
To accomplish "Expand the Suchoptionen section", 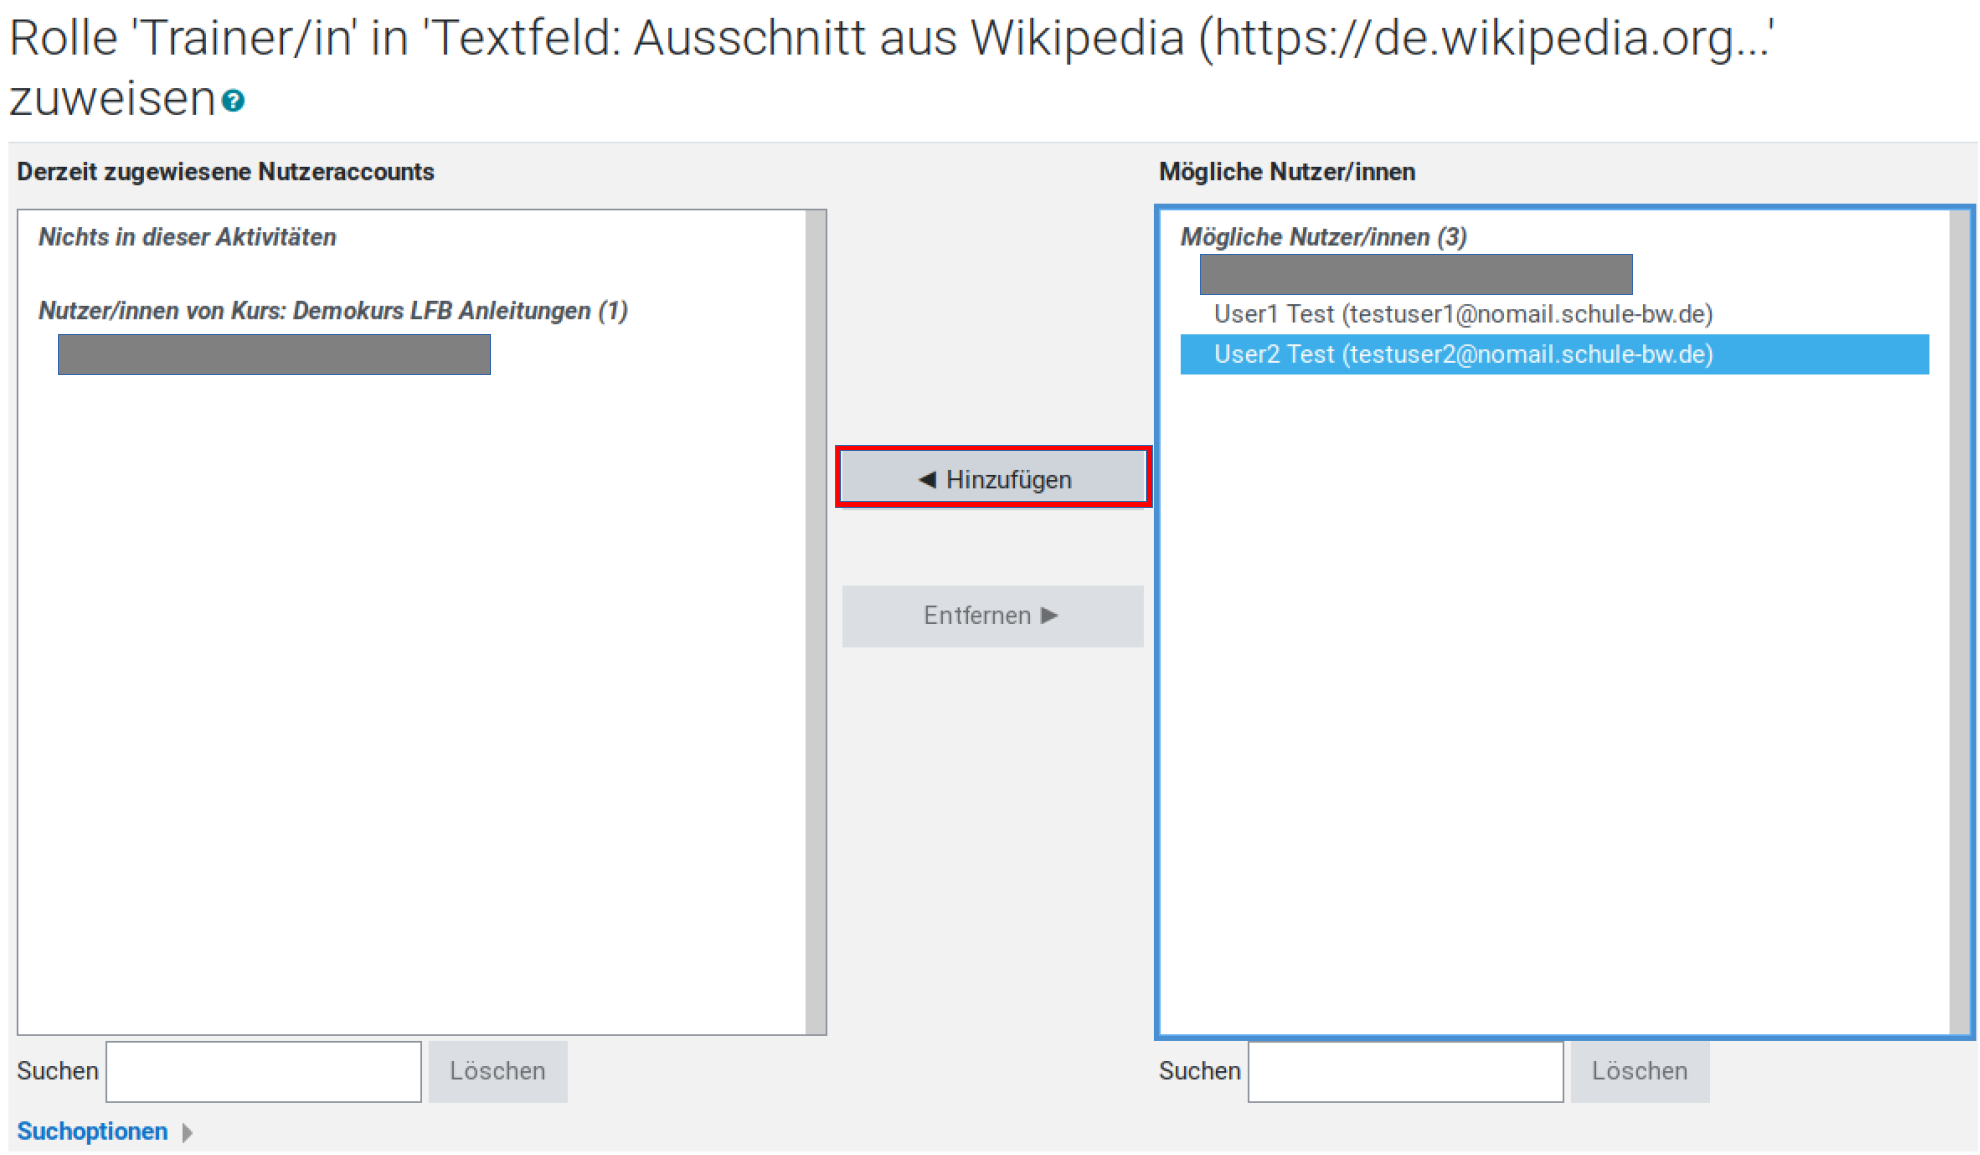I will click(x=92, y=1131).
